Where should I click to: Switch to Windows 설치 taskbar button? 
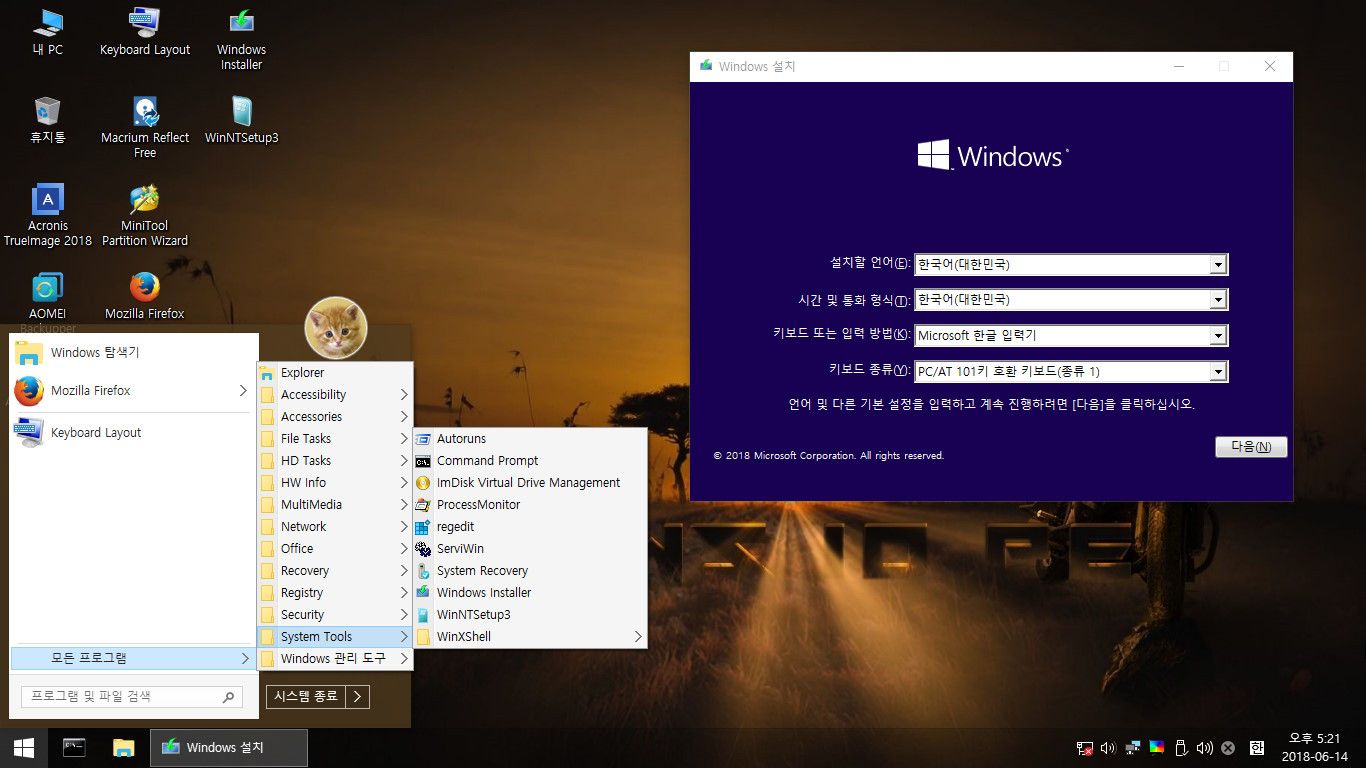pos(229,748)
